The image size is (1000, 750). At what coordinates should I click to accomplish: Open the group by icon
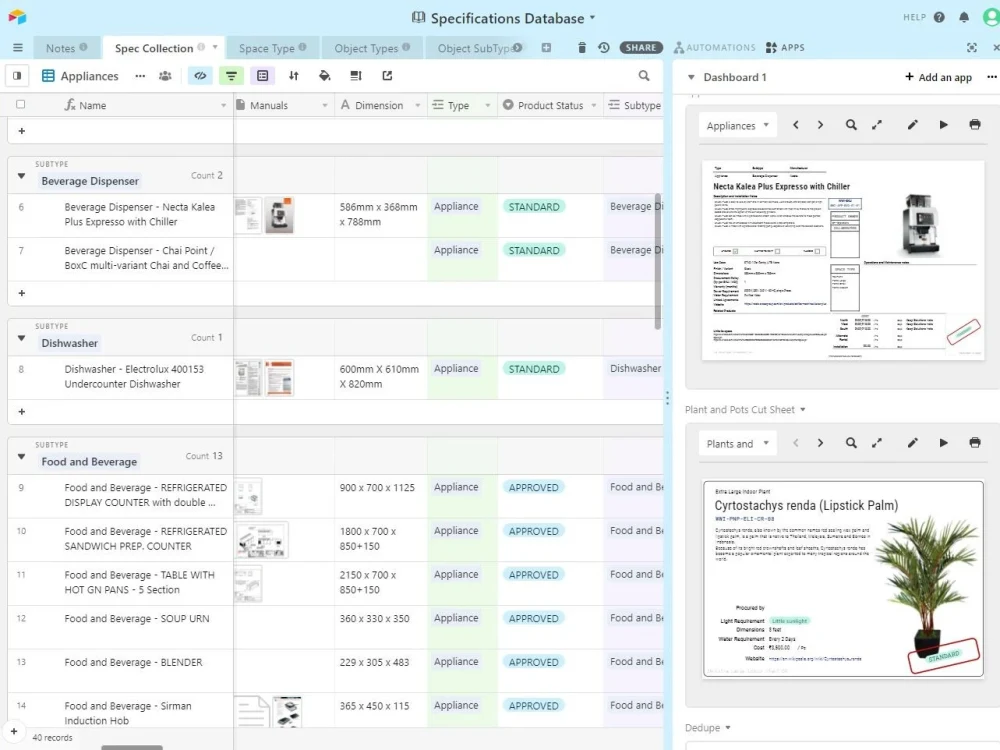[263, 76]
